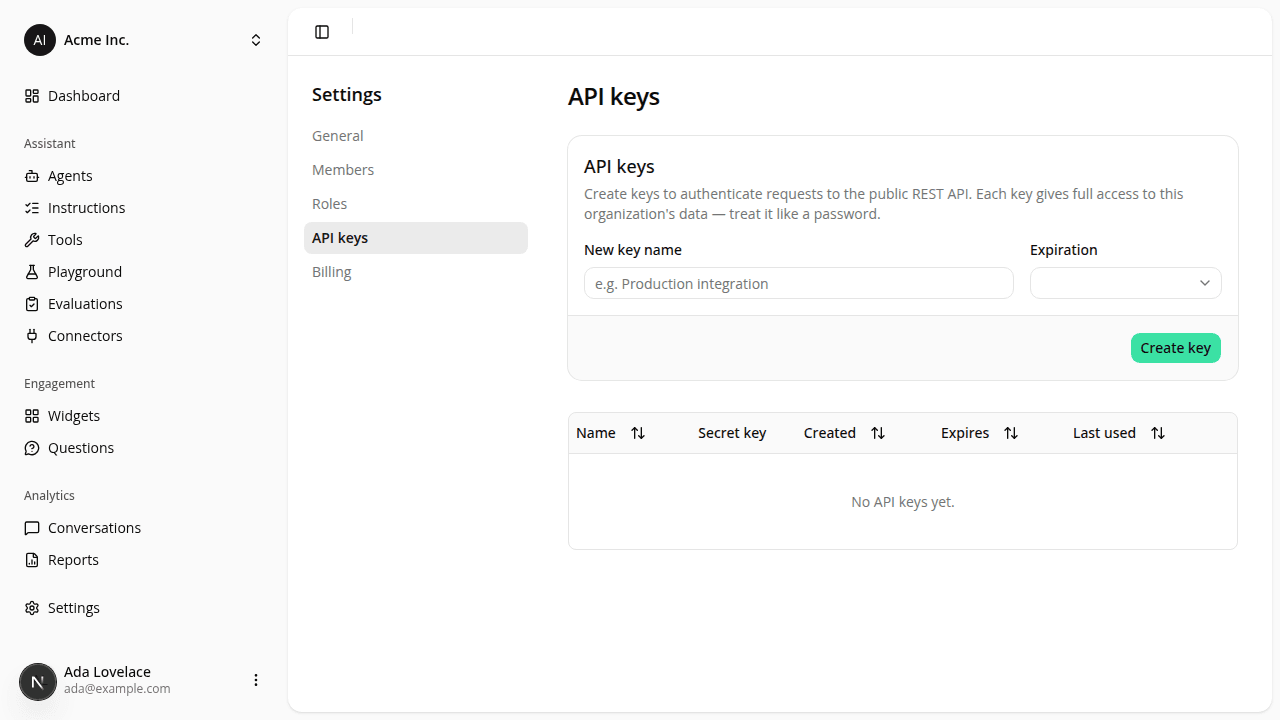
Task: Open user menu three-dots icon
Action: pos(256,680)
